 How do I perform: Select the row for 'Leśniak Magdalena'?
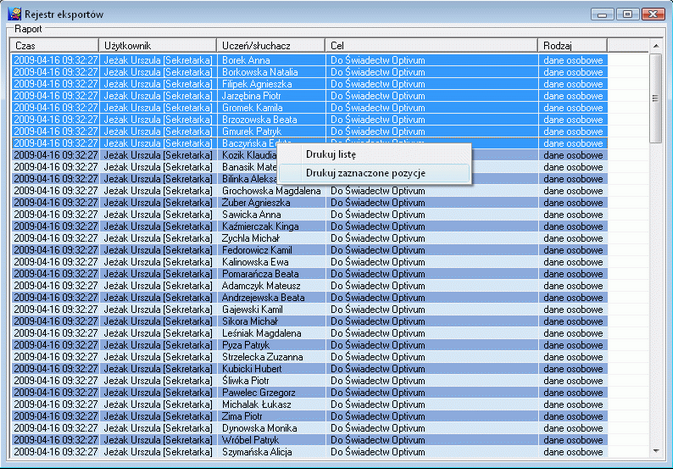(309, 333)
